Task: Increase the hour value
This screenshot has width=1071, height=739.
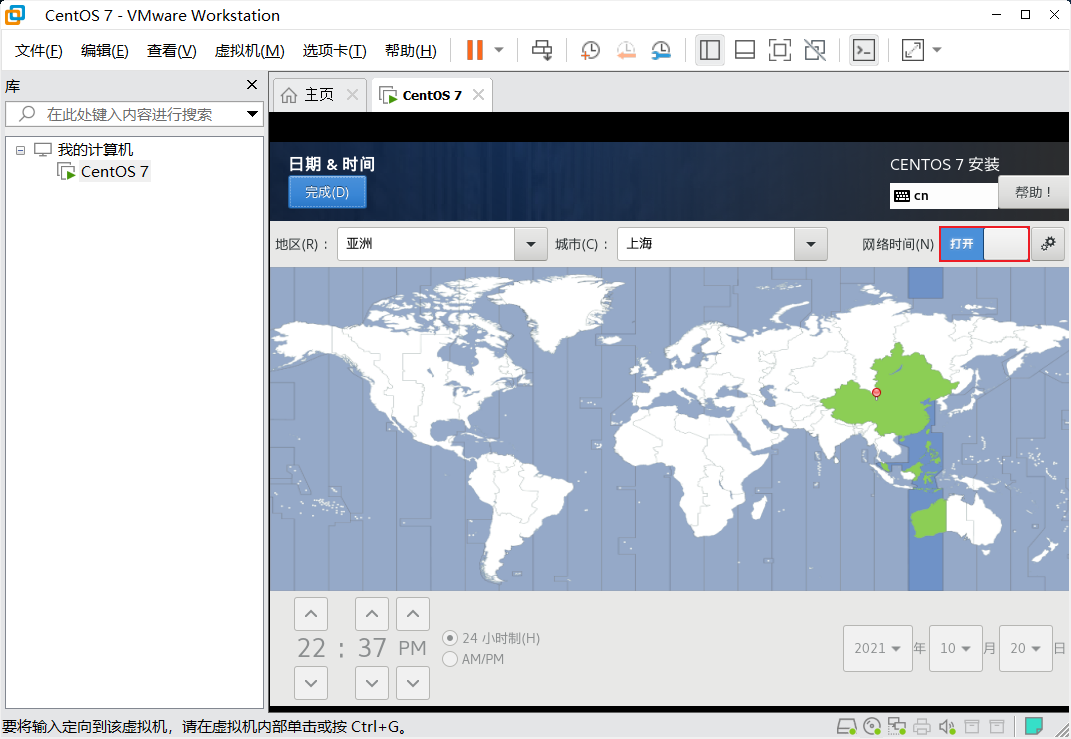Action: (311, 613)
